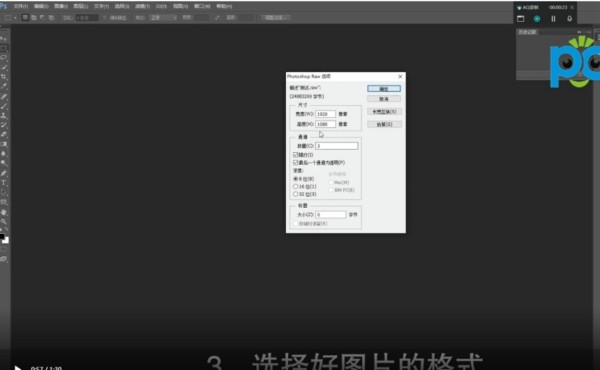Swap width and height icon in options bar
This screenshot has width=600, height=370.
click(217, 18)
